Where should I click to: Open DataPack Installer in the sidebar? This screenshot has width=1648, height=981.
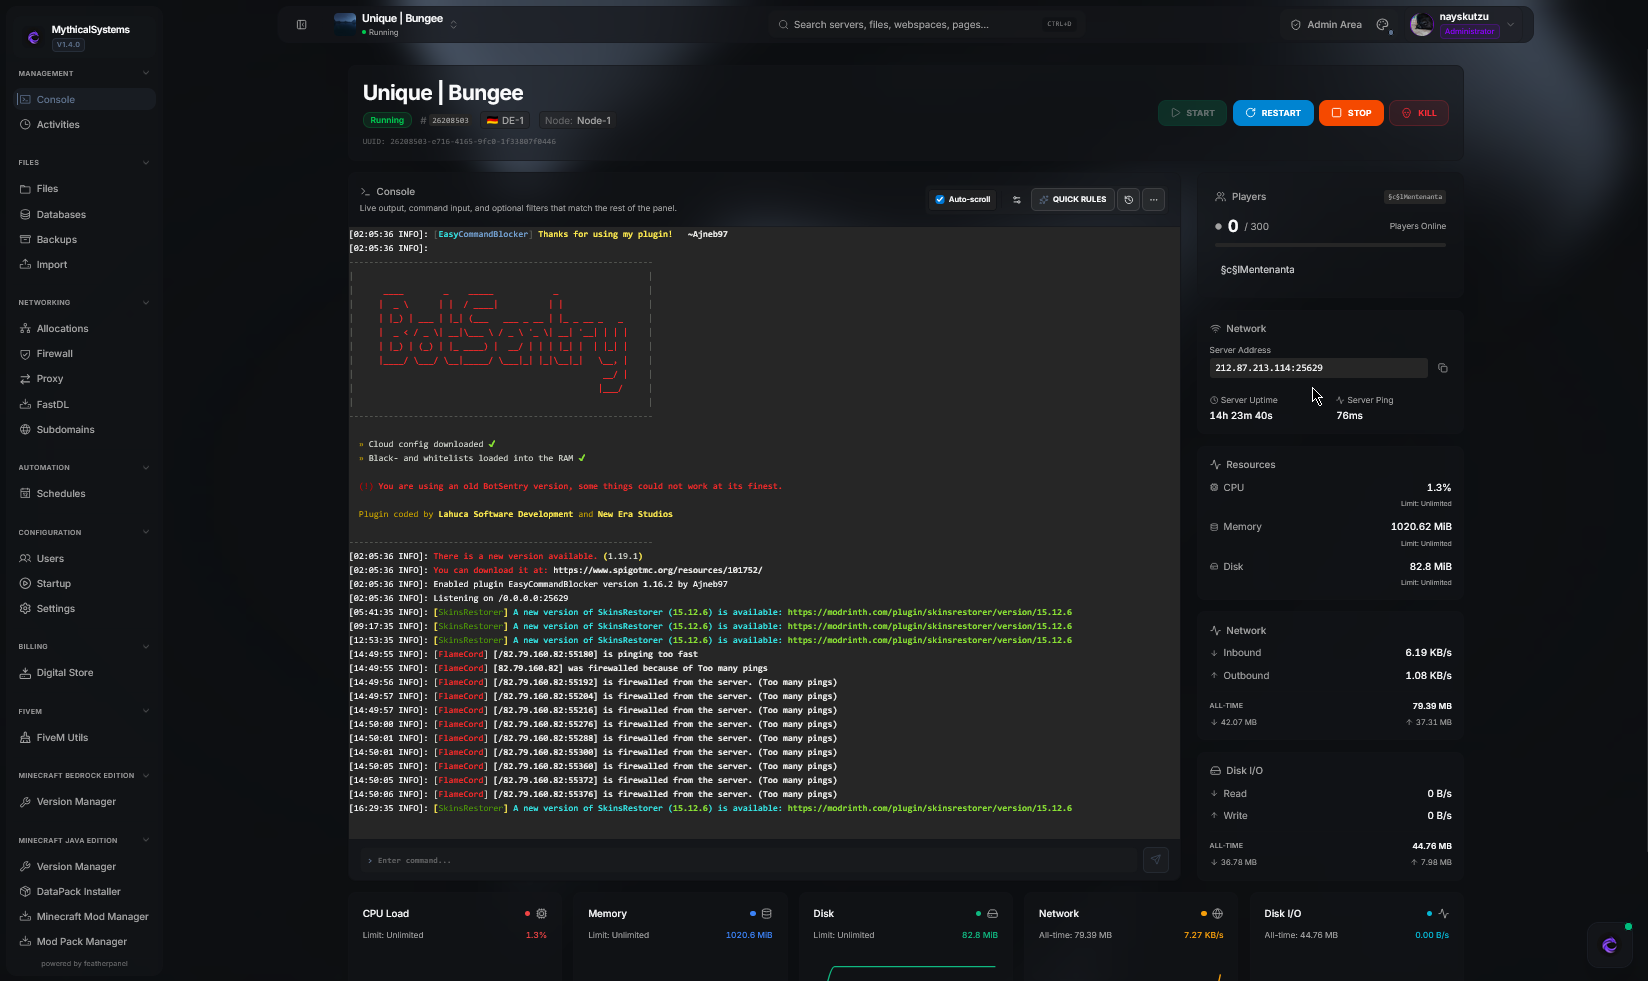click(x=85, y=892)
